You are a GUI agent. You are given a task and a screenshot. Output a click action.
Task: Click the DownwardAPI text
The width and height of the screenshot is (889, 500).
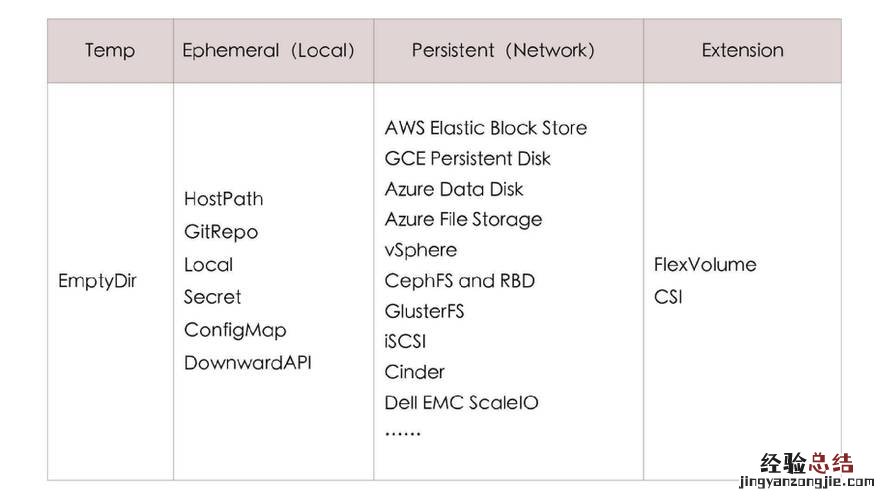click(248, 363)
